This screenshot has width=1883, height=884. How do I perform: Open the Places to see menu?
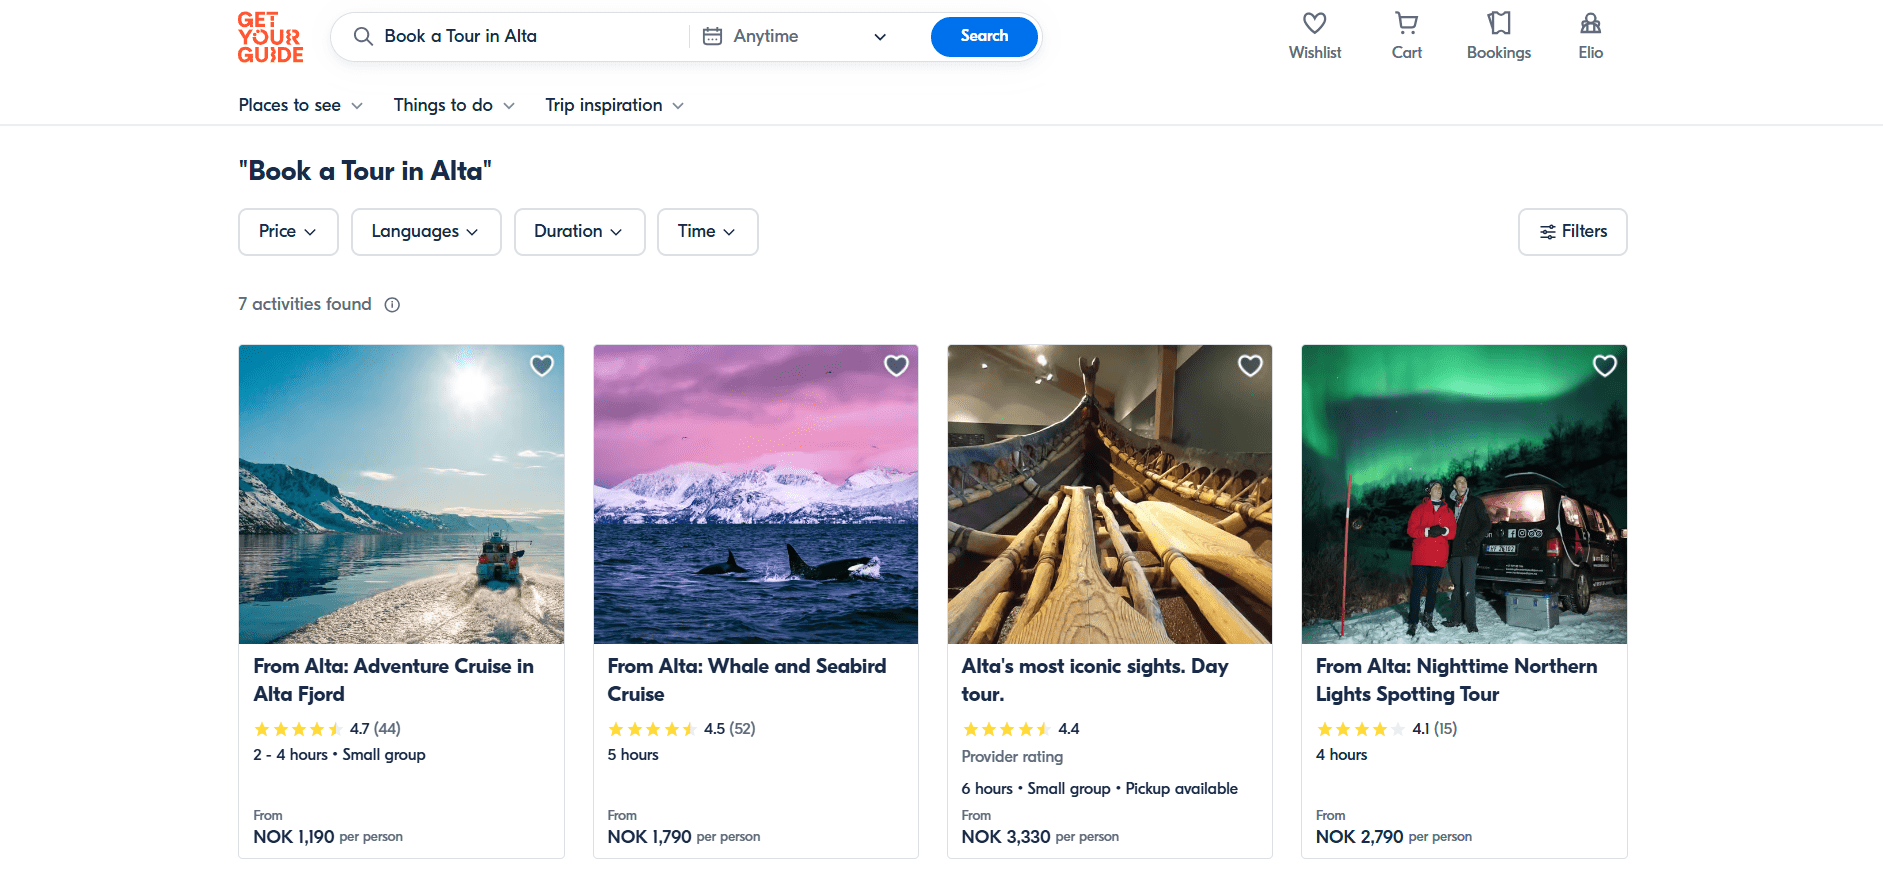pos(300,106)
